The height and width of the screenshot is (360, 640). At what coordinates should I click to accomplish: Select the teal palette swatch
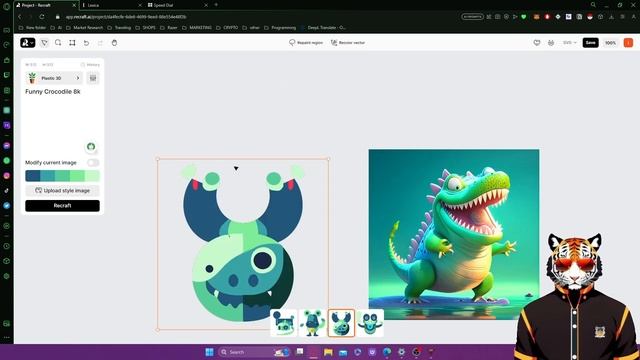(47, 176)
